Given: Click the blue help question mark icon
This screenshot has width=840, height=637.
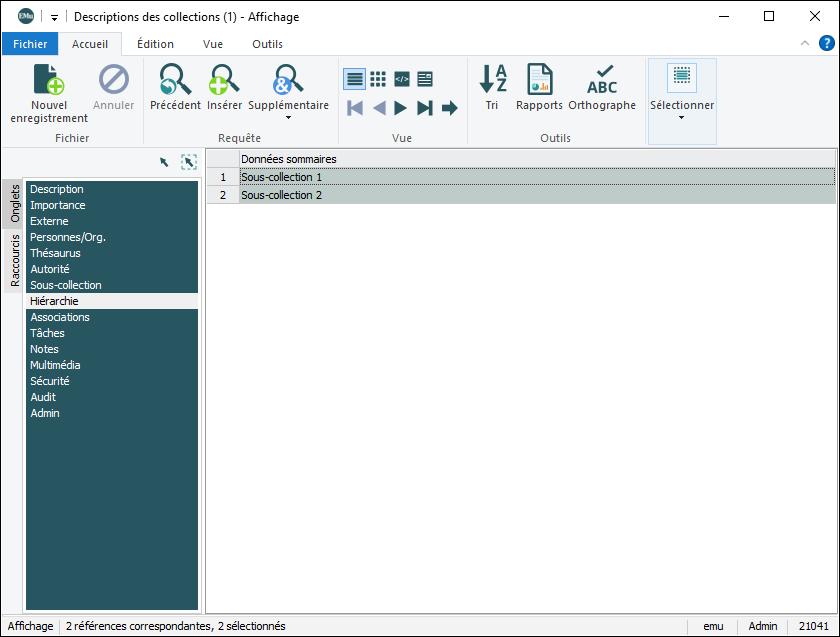Looking at the screenshot, I should (x=827, y=43).
